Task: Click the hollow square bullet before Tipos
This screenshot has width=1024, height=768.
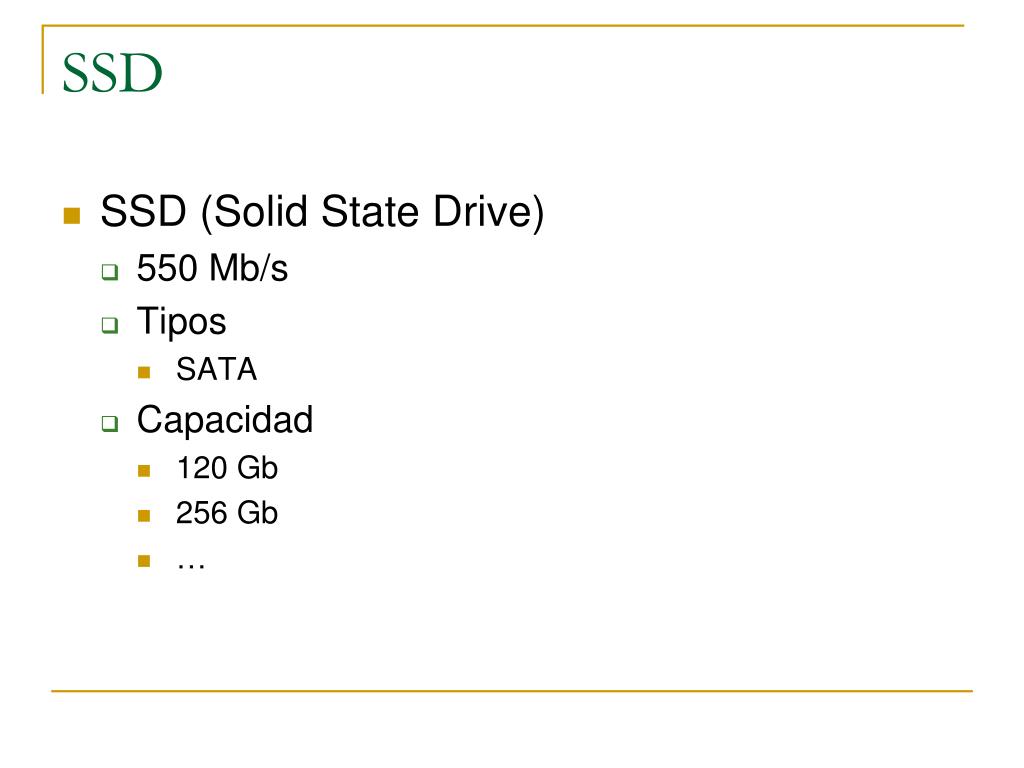Action: click(x=110, y=325)
